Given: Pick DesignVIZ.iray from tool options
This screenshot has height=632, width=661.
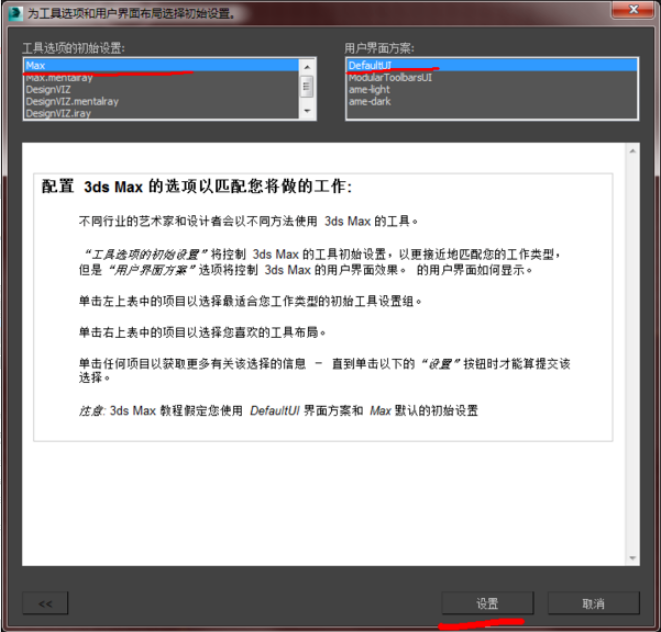Looking at the screenshot, I should pyautogui.click(x=161, y=113).
